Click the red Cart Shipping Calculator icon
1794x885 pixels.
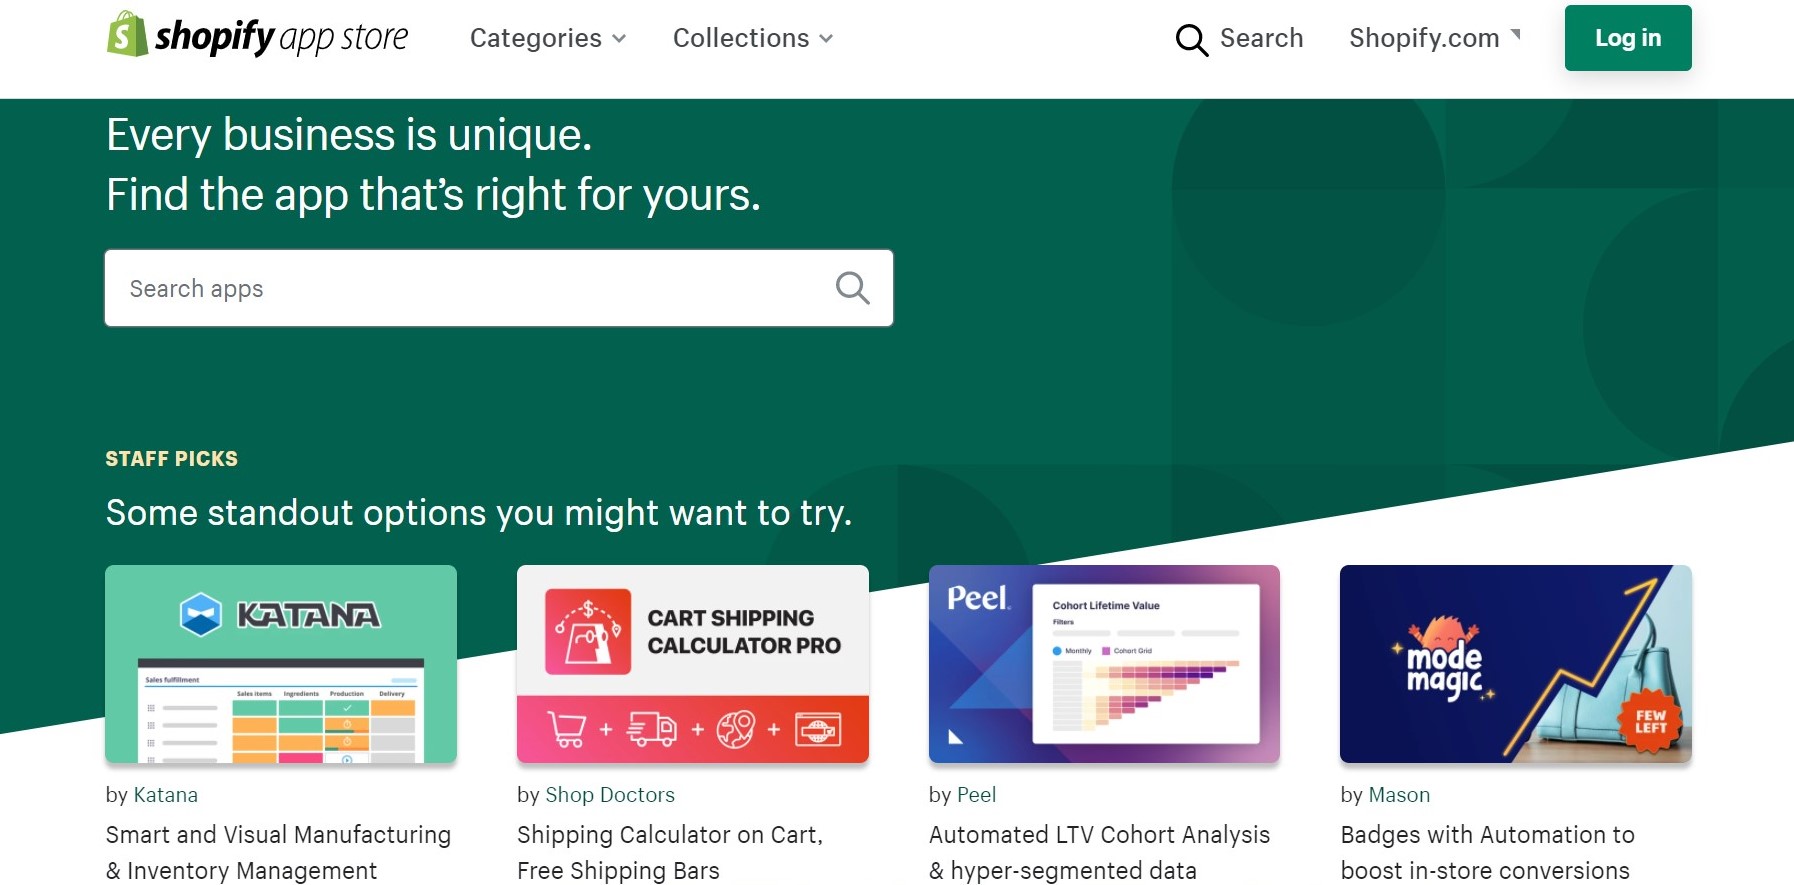[588, 631]
